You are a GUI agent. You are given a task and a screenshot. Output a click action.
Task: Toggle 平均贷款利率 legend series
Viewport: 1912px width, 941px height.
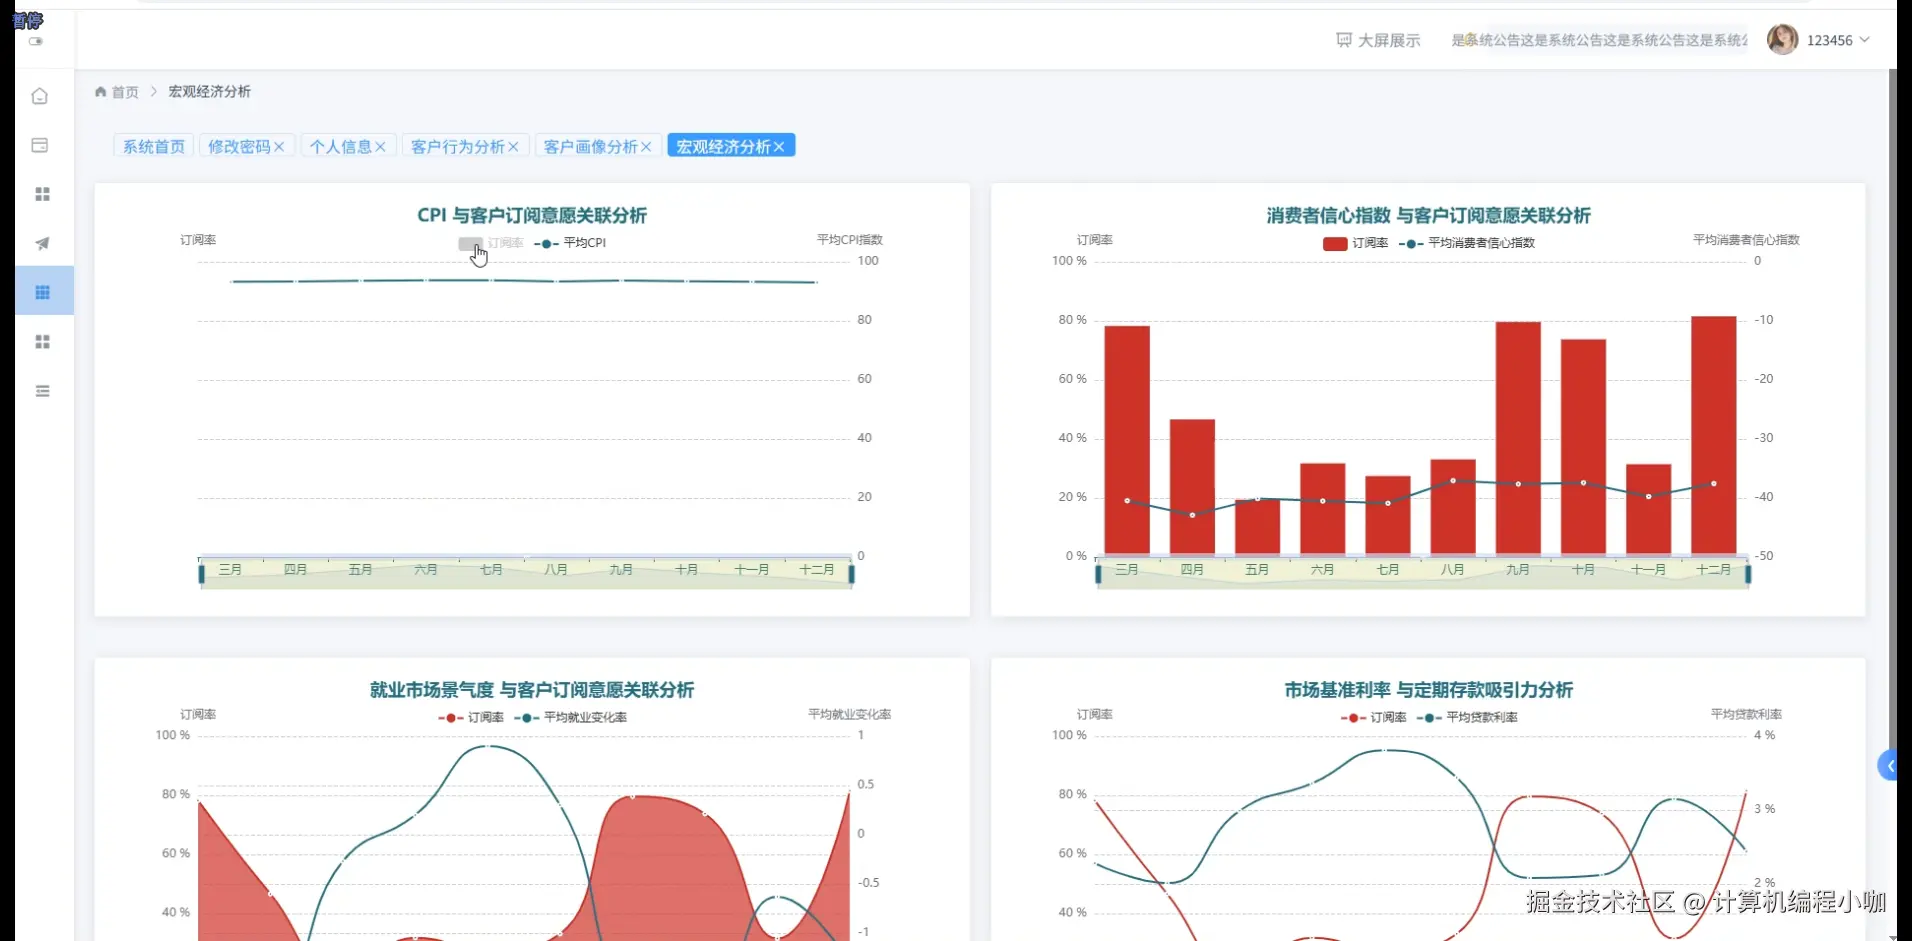tap(1467, 717)
